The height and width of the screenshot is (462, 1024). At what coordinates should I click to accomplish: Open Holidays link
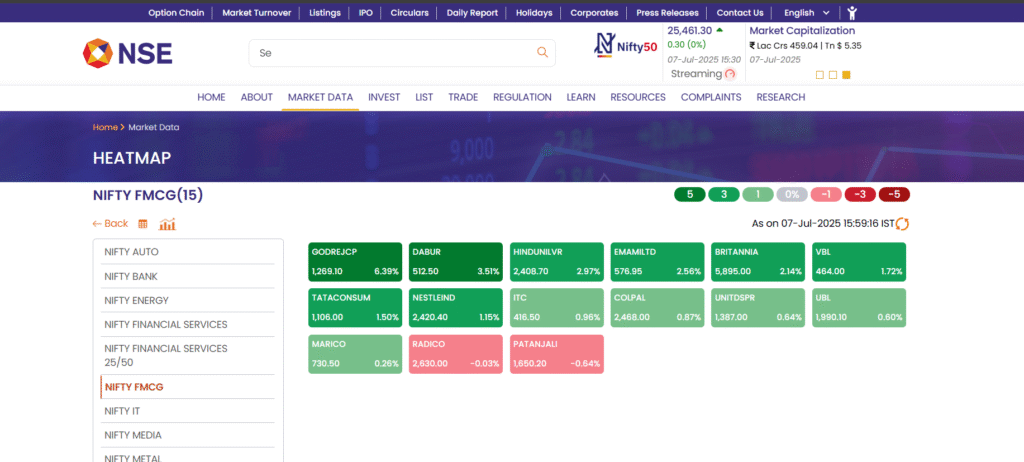pos(534,12)
